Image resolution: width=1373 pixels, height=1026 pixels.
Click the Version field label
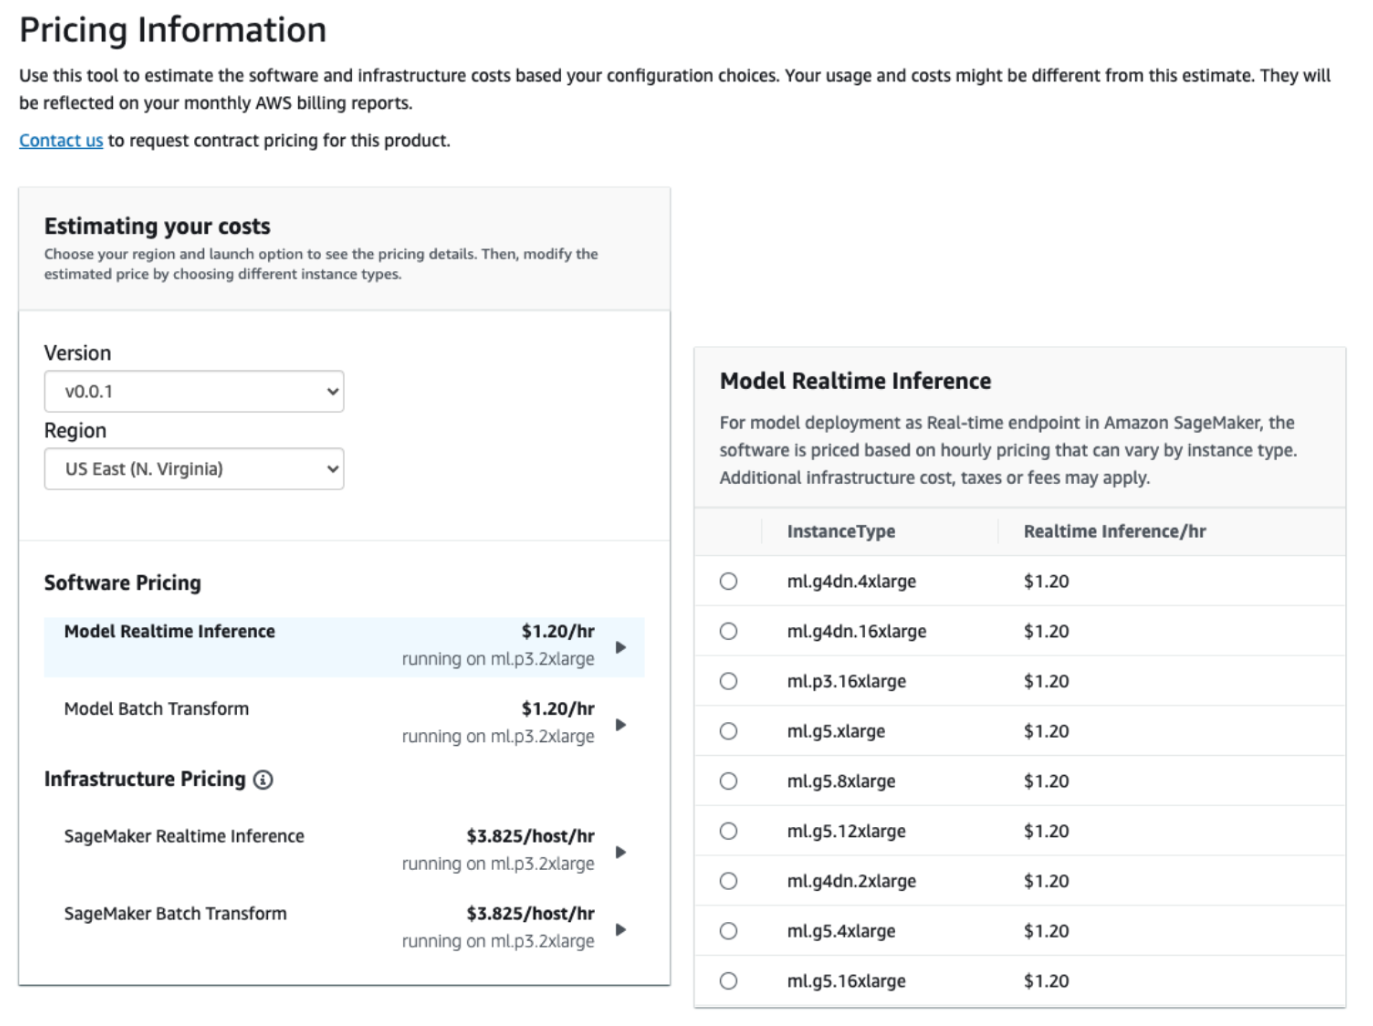pyautogui.click(x=78, y=353)
